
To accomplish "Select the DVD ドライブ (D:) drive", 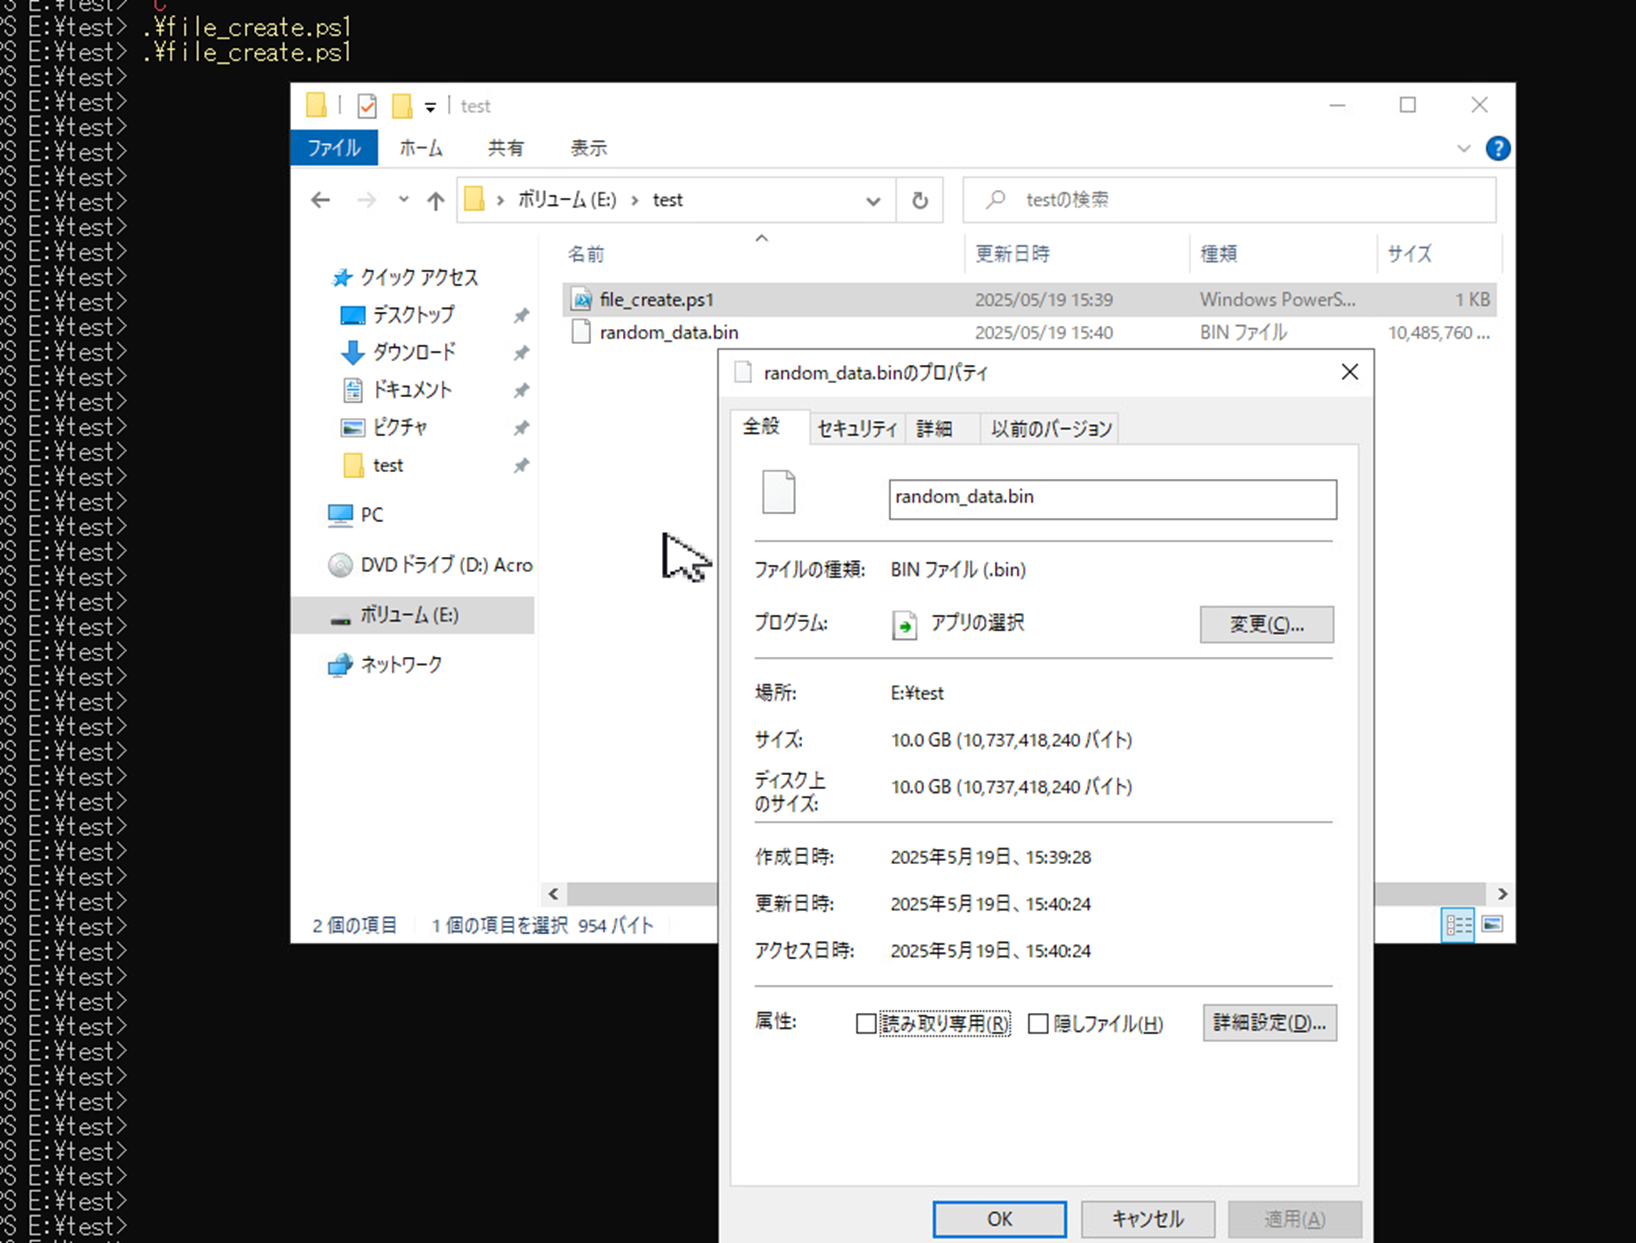I will pos(445,565).
